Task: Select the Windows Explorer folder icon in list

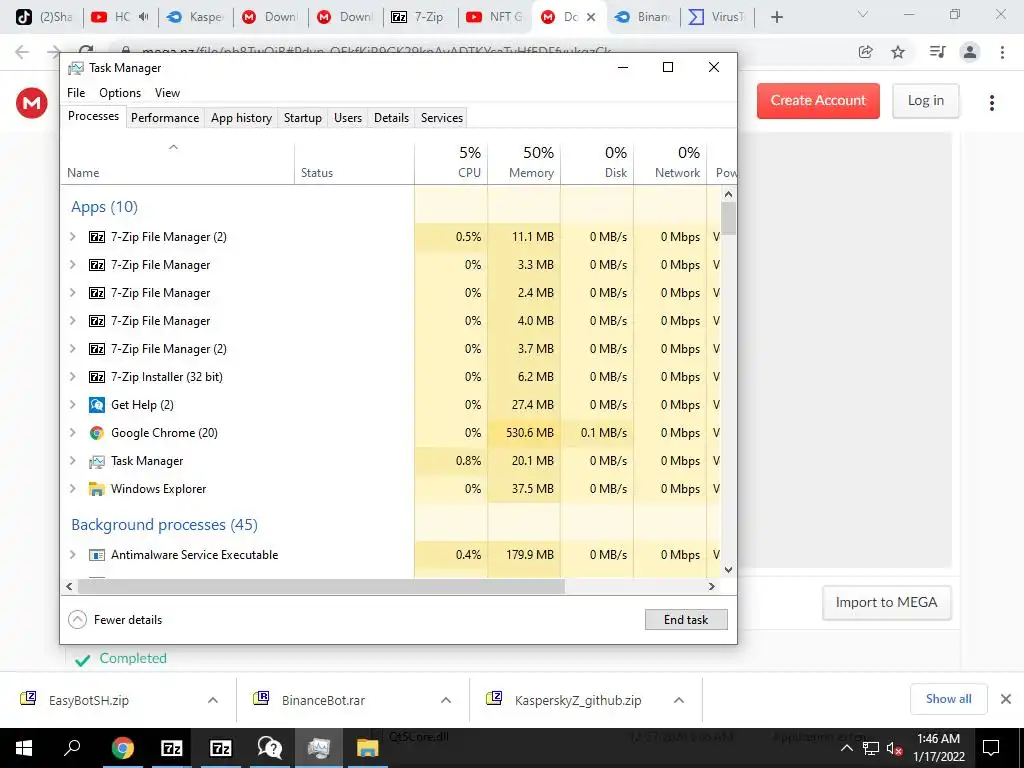Action: coord(97,489)
